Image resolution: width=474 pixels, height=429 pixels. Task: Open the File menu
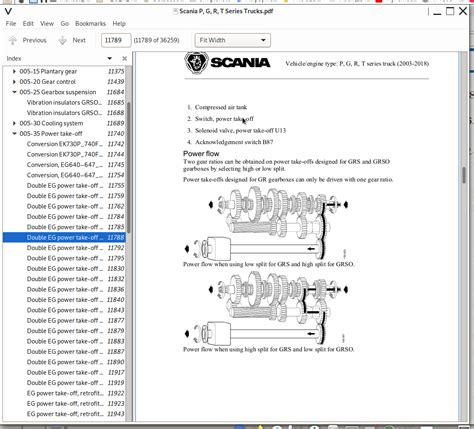tap(11, 24)
